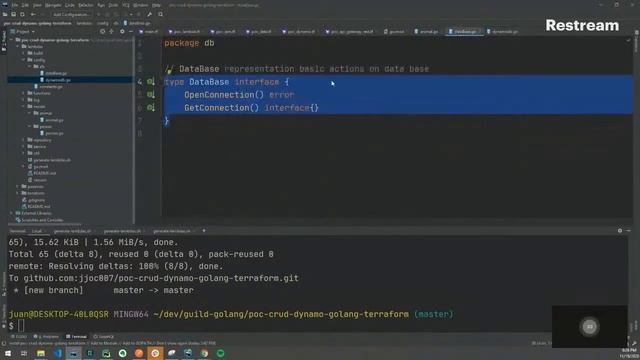
Task: Click the Terminal tool window button
Action: point(76,337)
